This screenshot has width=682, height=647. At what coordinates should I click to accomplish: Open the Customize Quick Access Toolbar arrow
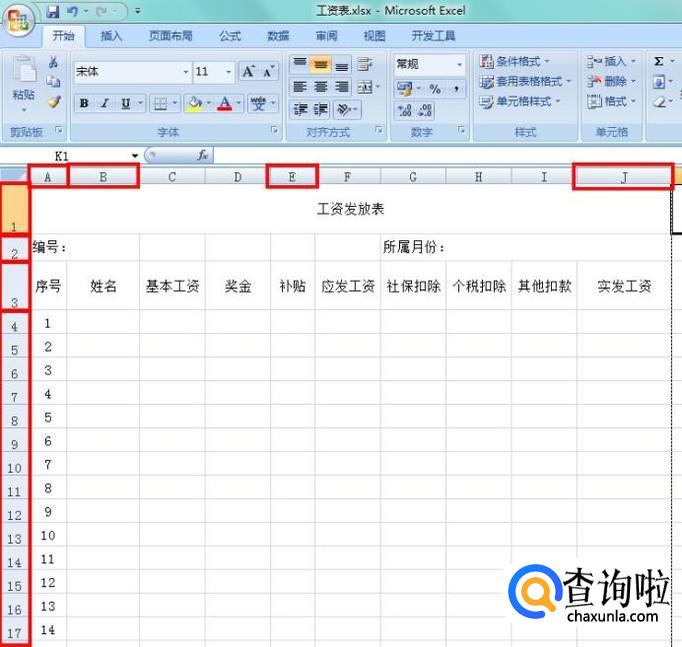pyautogui.click(x=138, y=11)
